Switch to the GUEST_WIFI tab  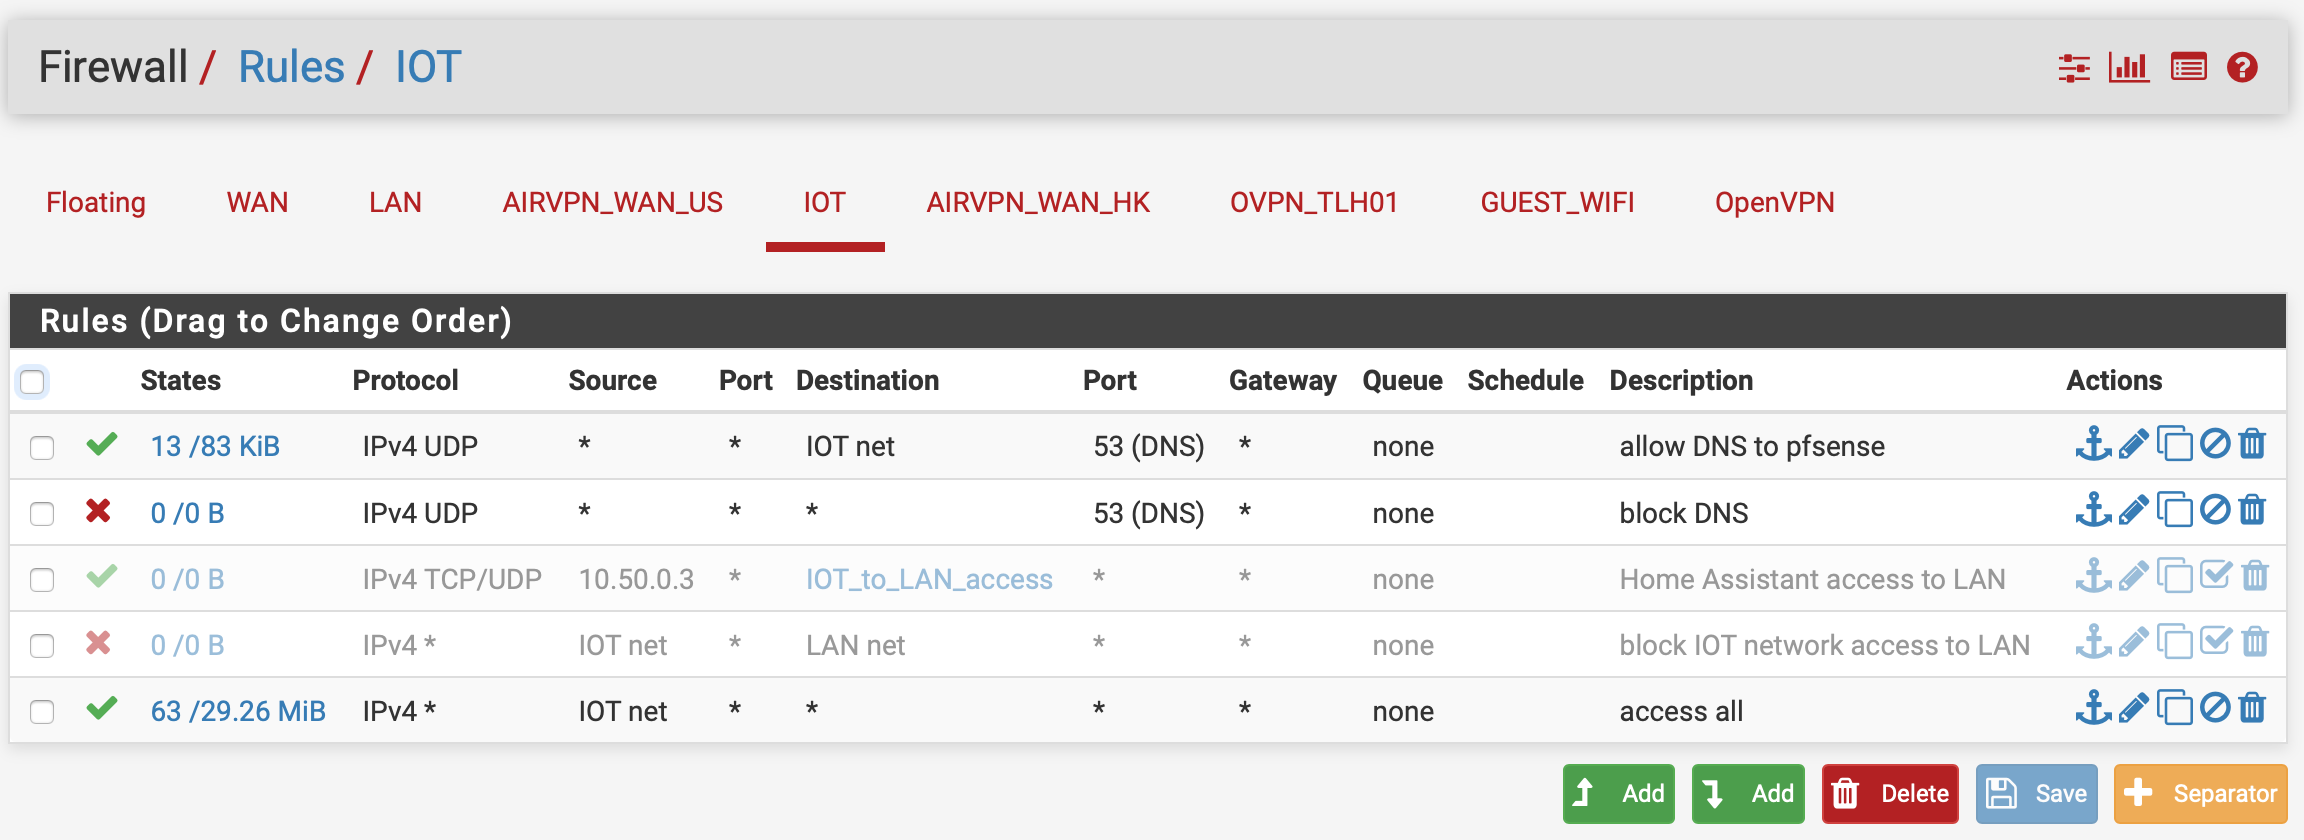[1557, 202]
